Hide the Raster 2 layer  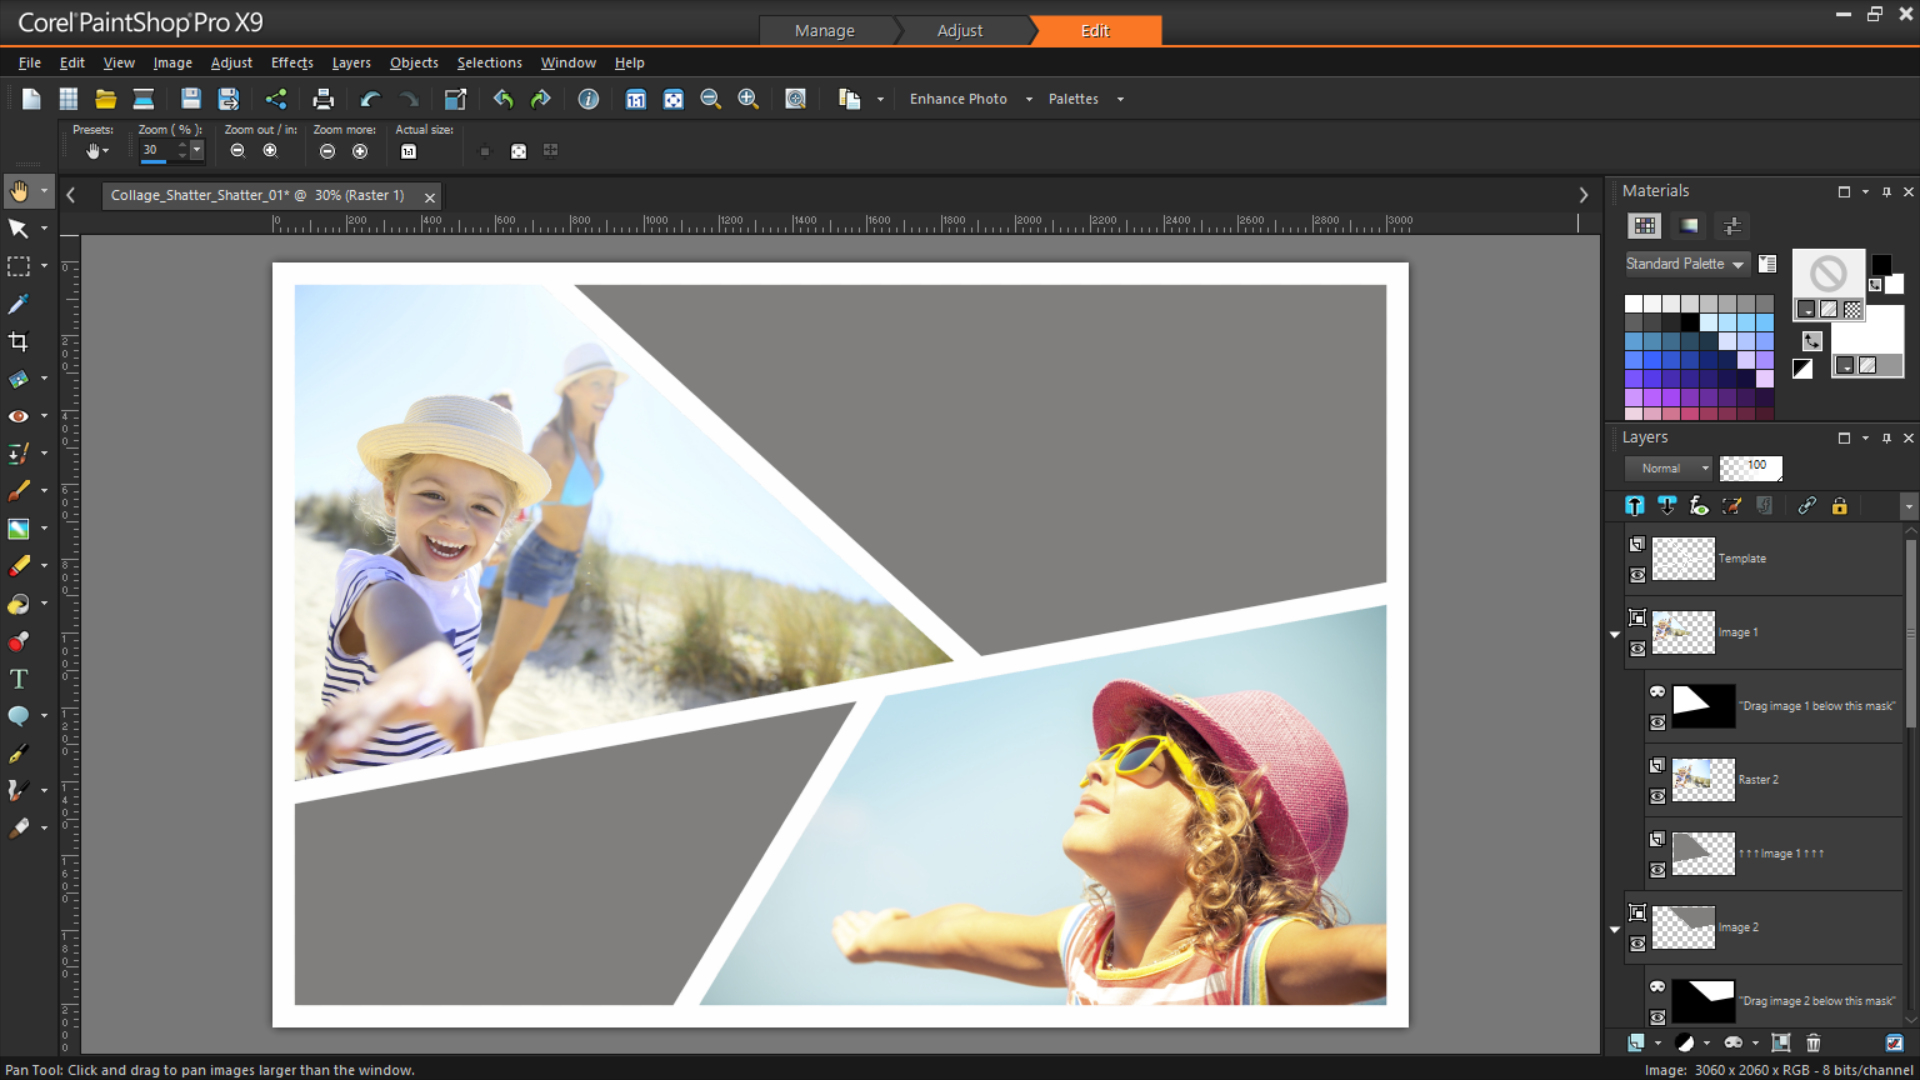point(1657,796)
